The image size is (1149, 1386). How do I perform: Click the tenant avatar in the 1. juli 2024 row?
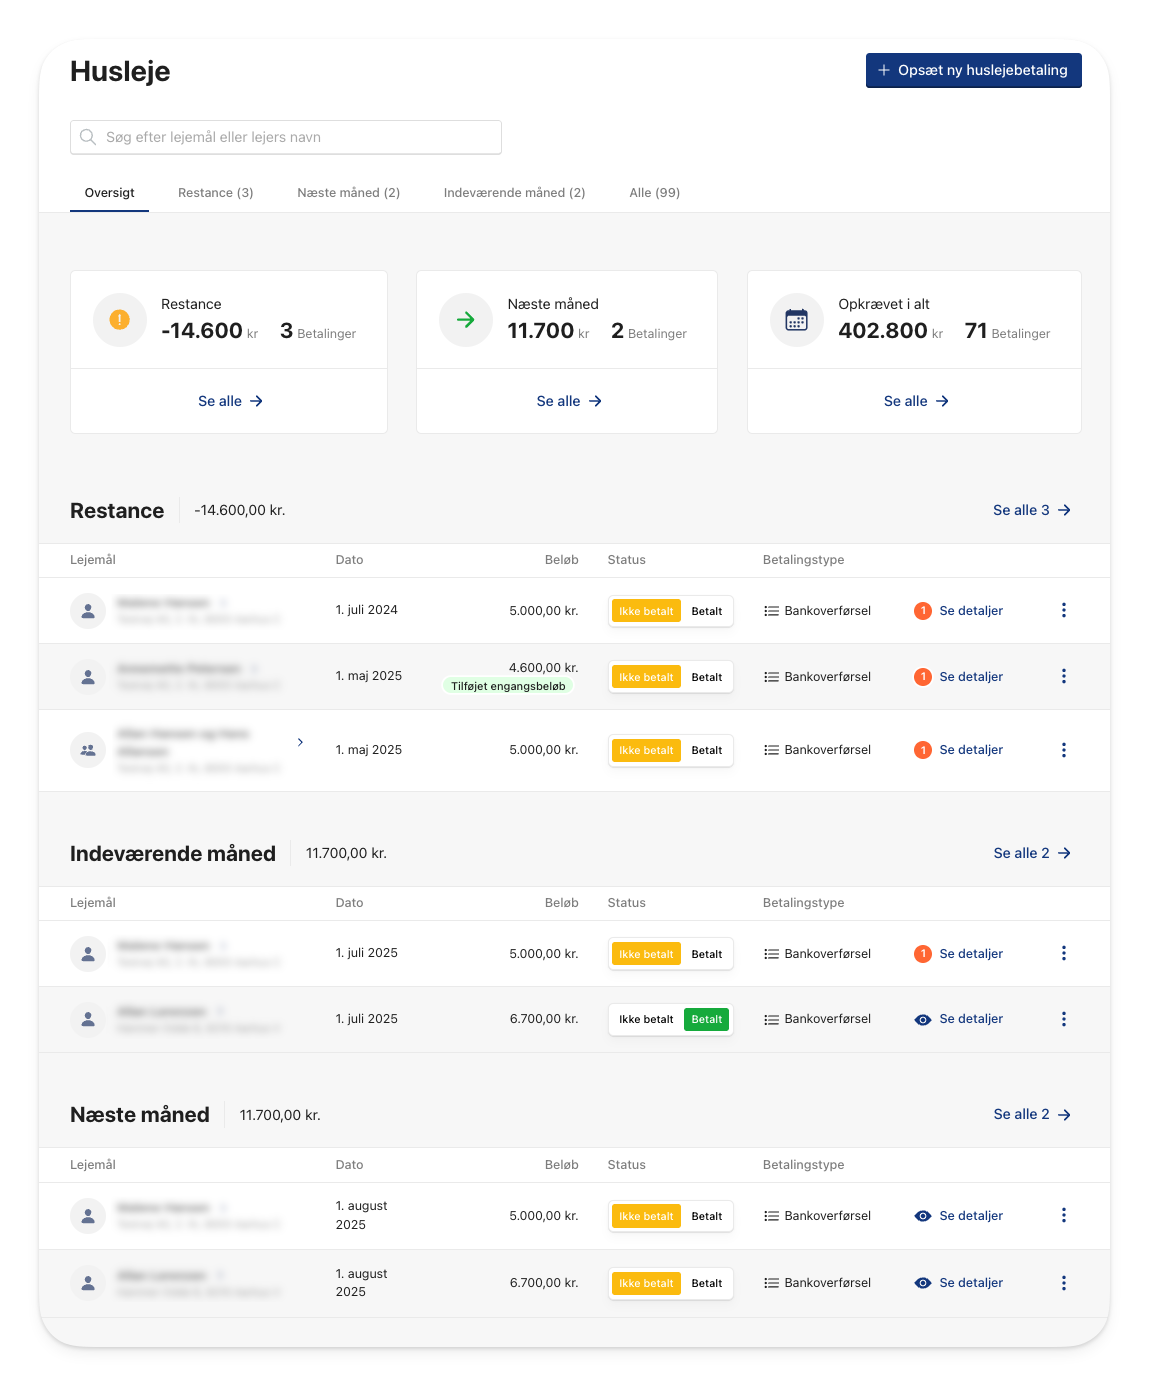[88, 610]
